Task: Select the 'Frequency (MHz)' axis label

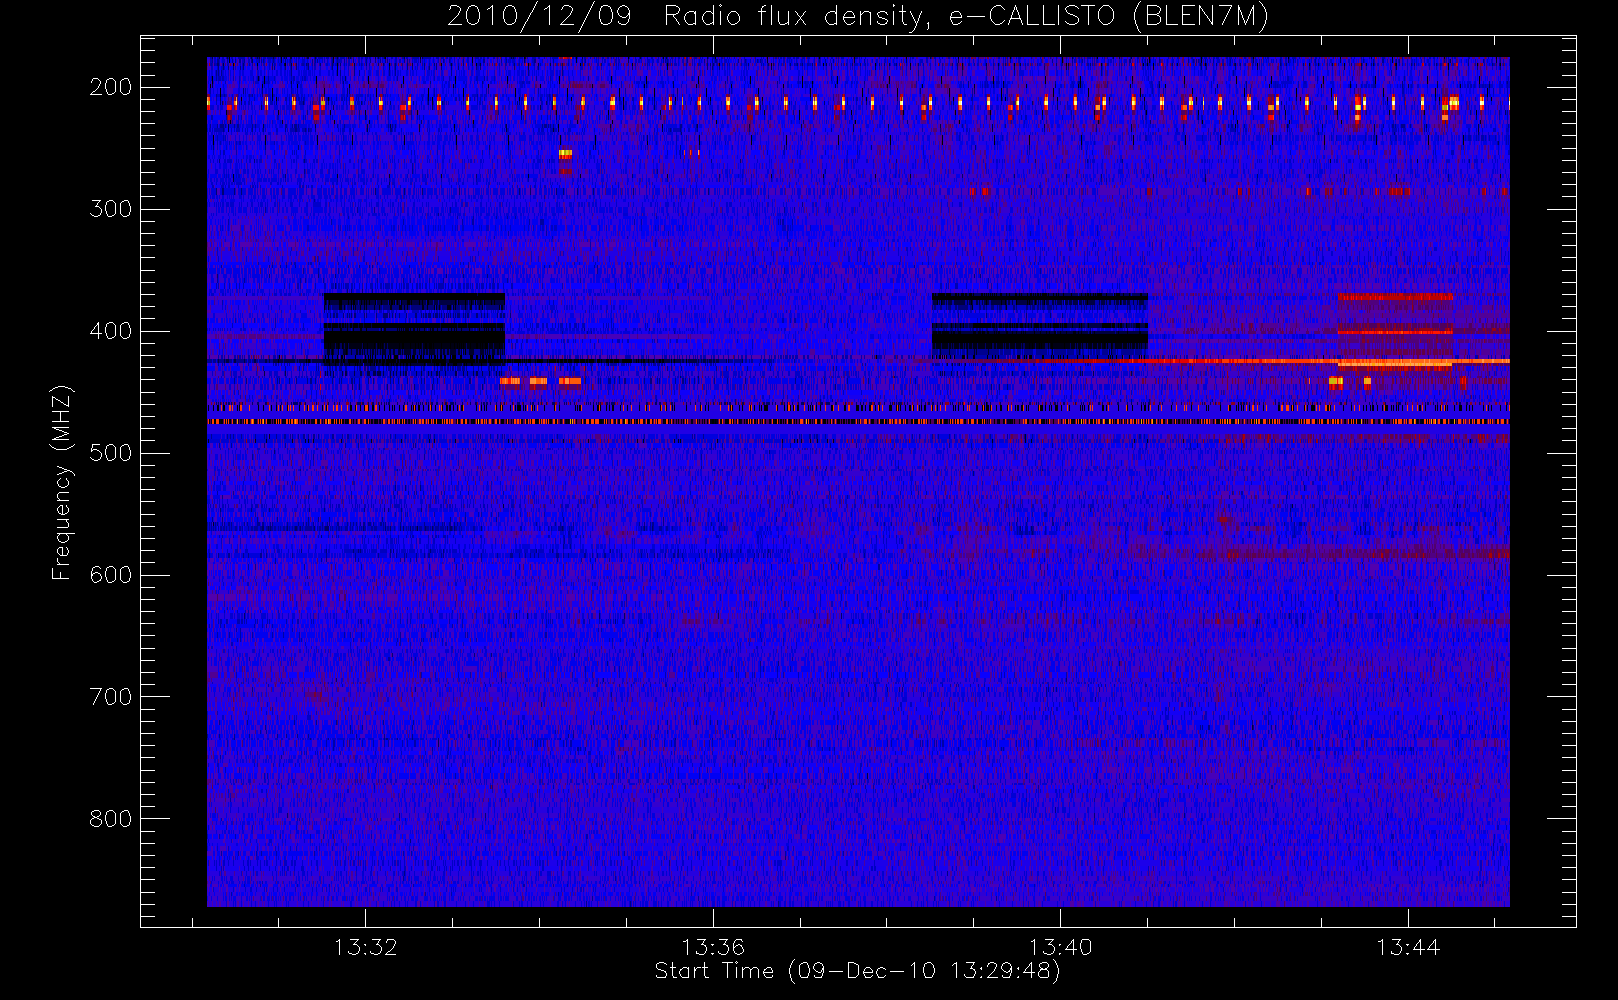Action: 62,482
